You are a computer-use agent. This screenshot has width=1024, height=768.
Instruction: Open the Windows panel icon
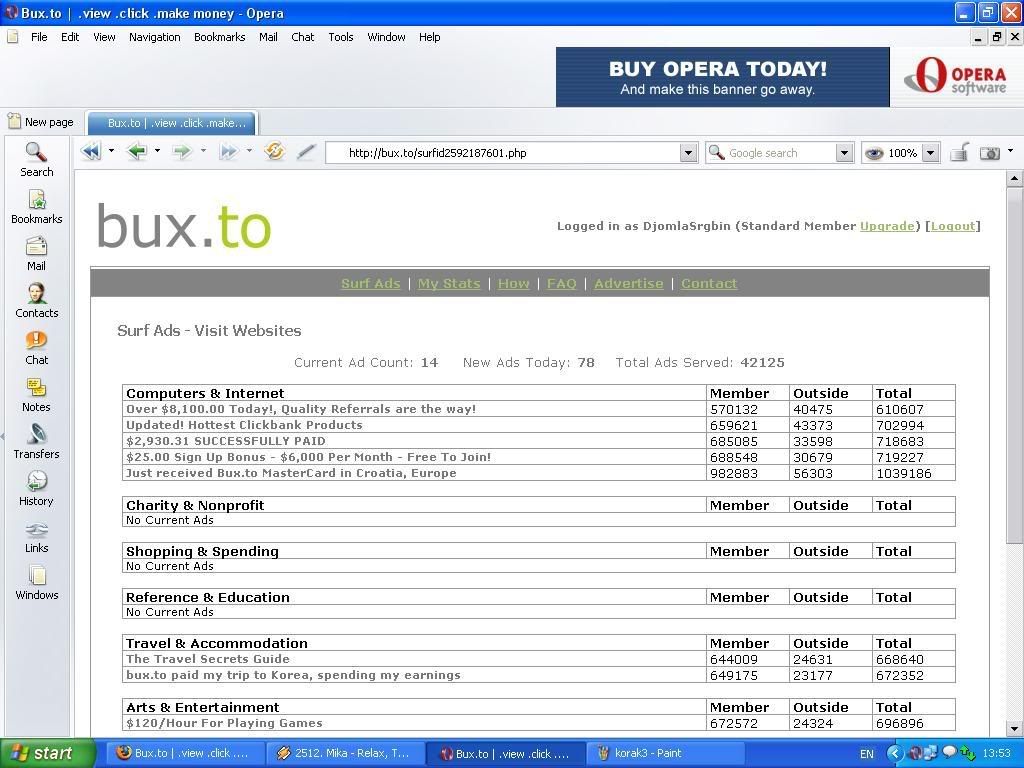pos(36,583)
